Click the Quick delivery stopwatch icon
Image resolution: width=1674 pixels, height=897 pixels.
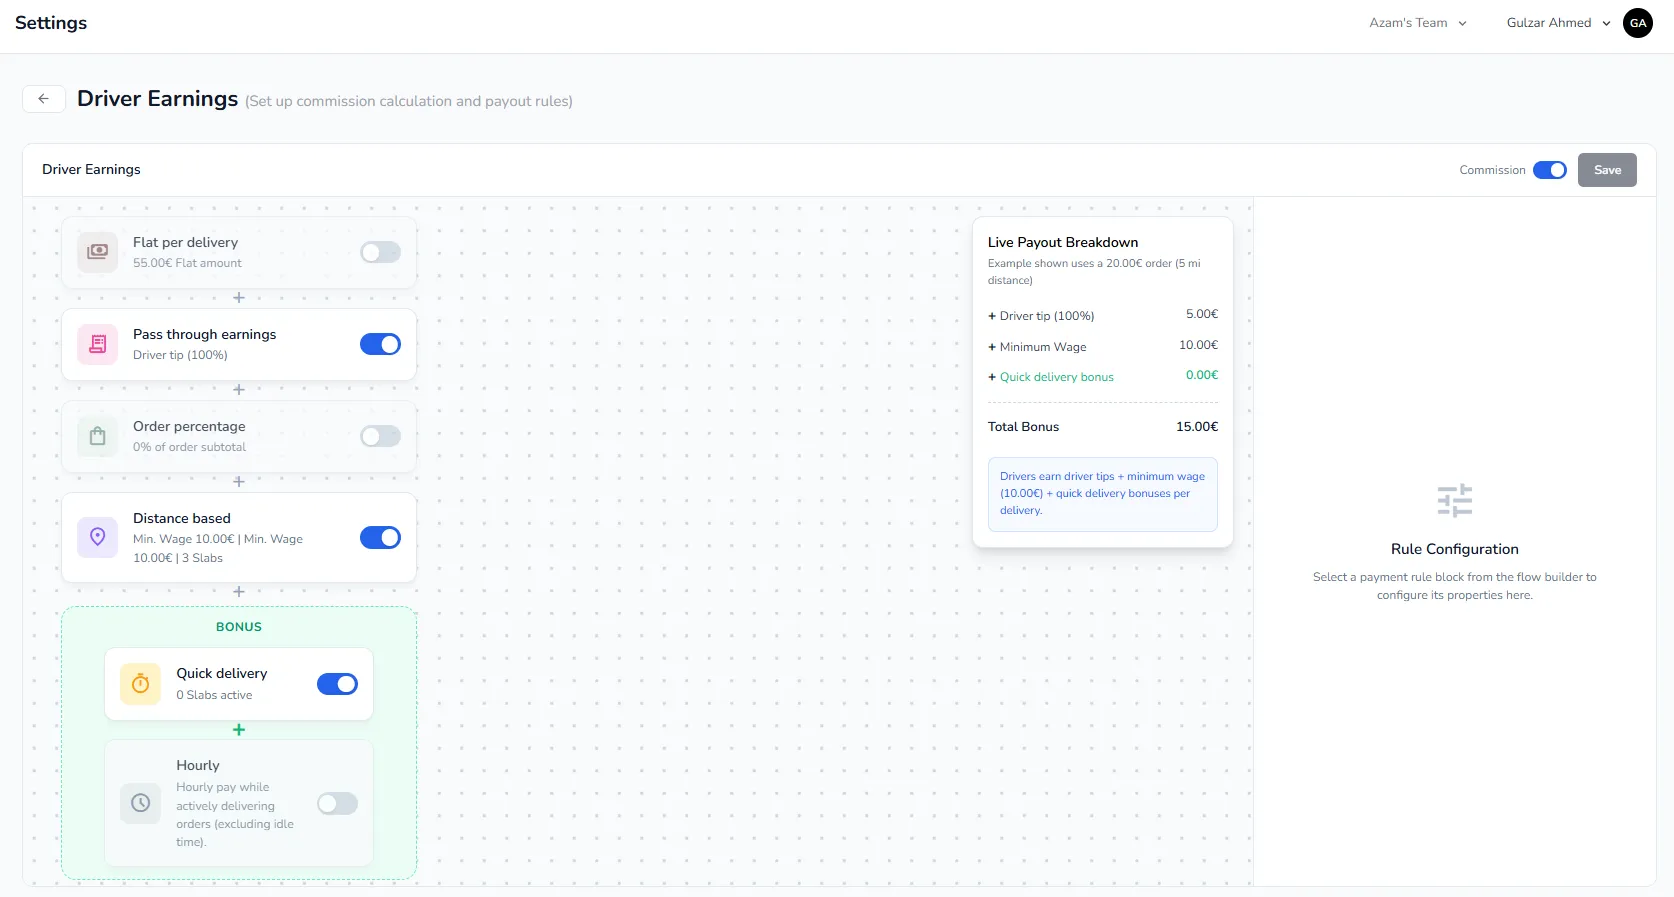140,684
